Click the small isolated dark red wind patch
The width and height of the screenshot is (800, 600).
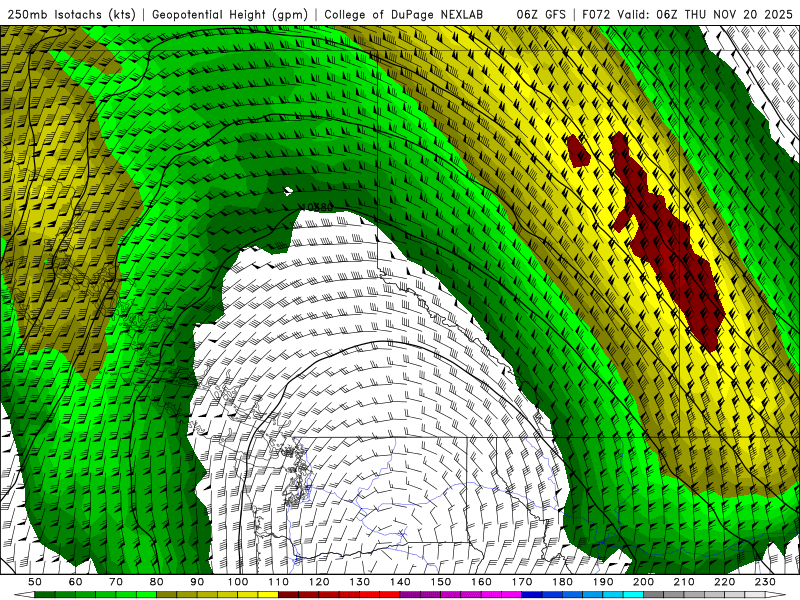(x=578, y=151)
